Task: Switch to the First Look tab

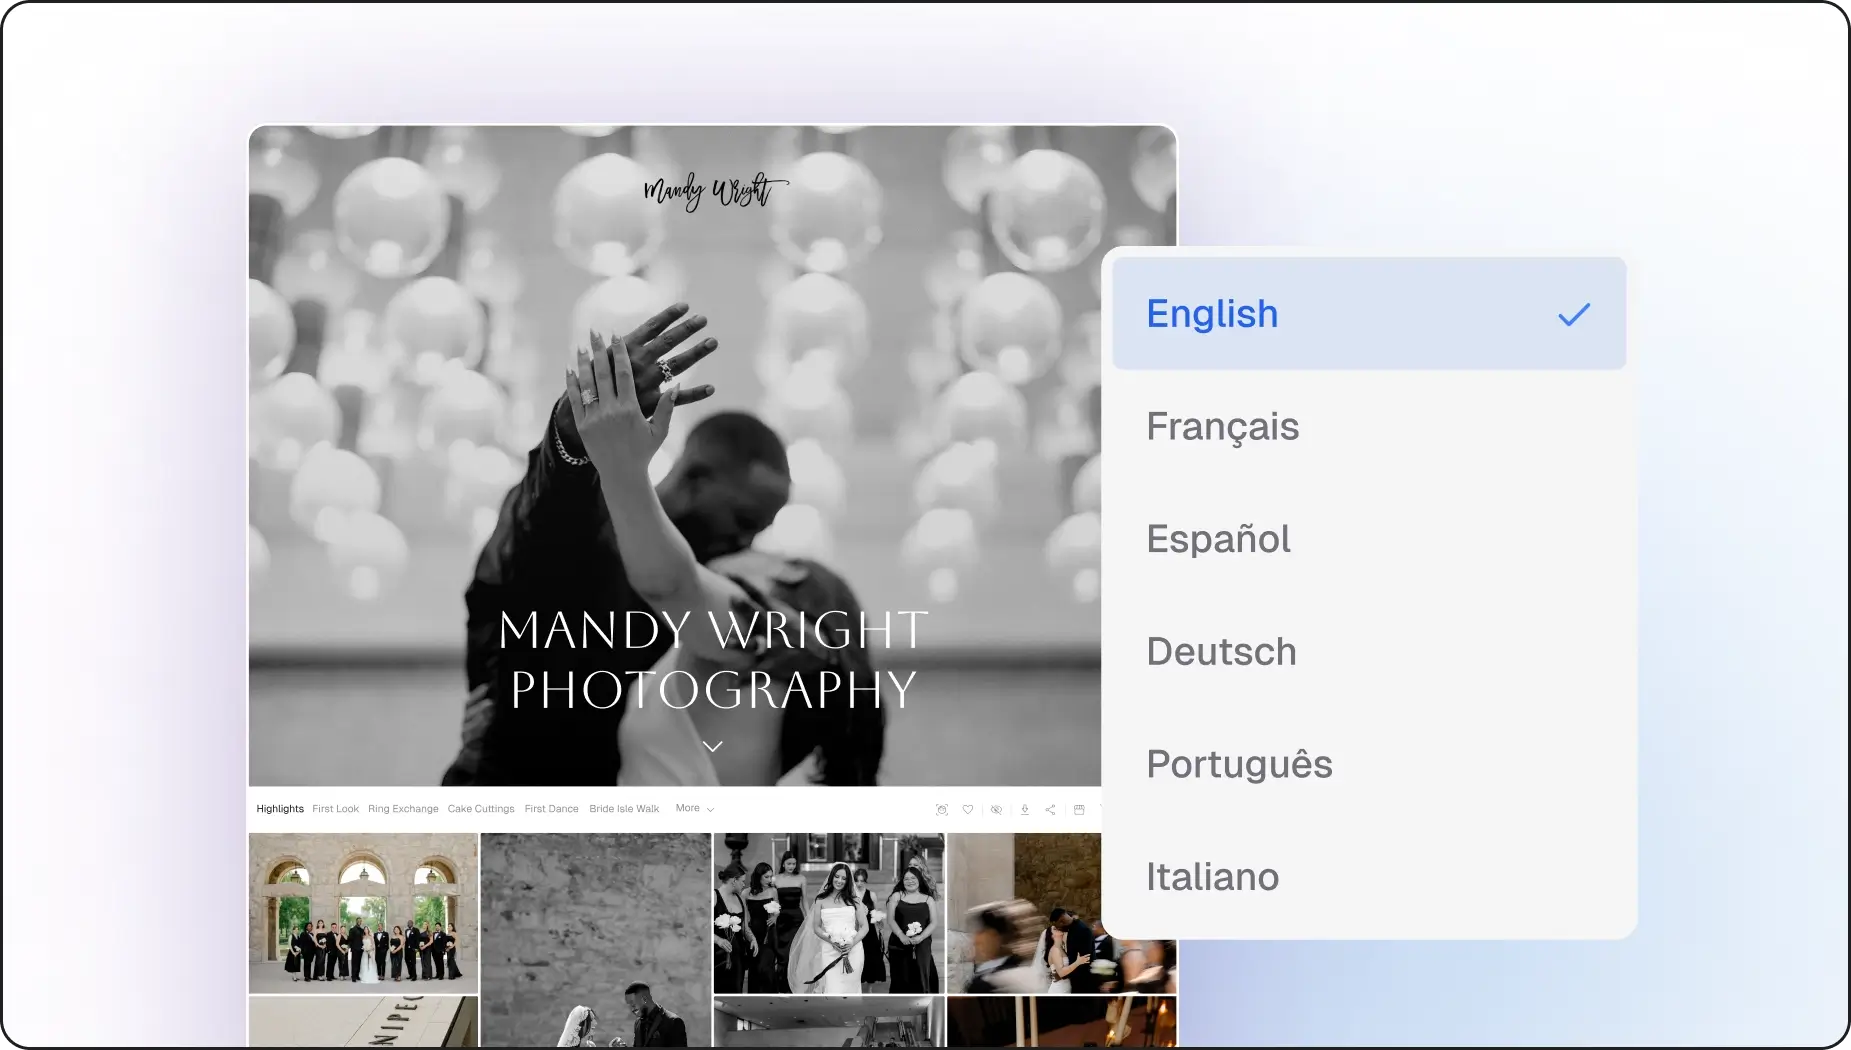Action: (335, 809)
